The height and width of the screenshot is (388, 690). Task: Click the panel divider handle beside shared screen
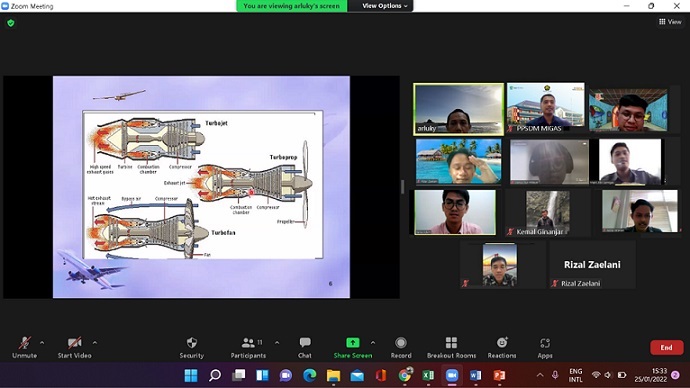click(403, 187)
